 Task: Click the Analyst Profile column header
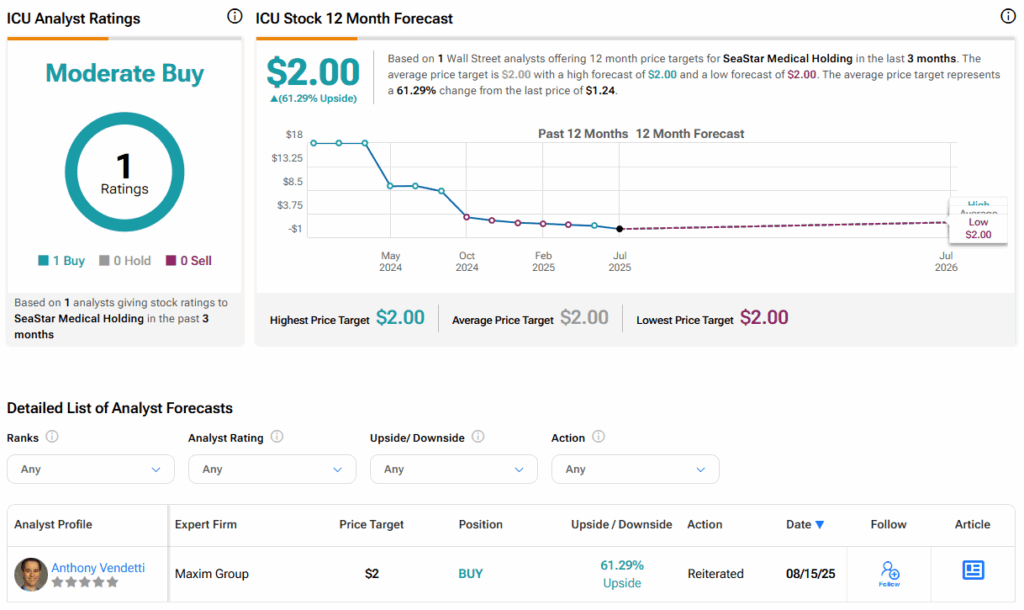[53, 524]
